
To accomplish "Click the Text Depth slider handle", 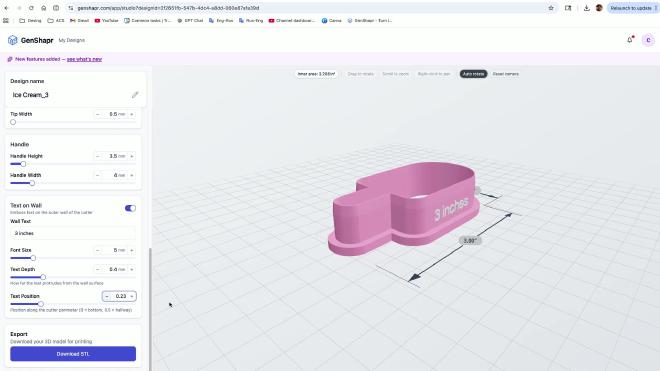I will [43, 277].
